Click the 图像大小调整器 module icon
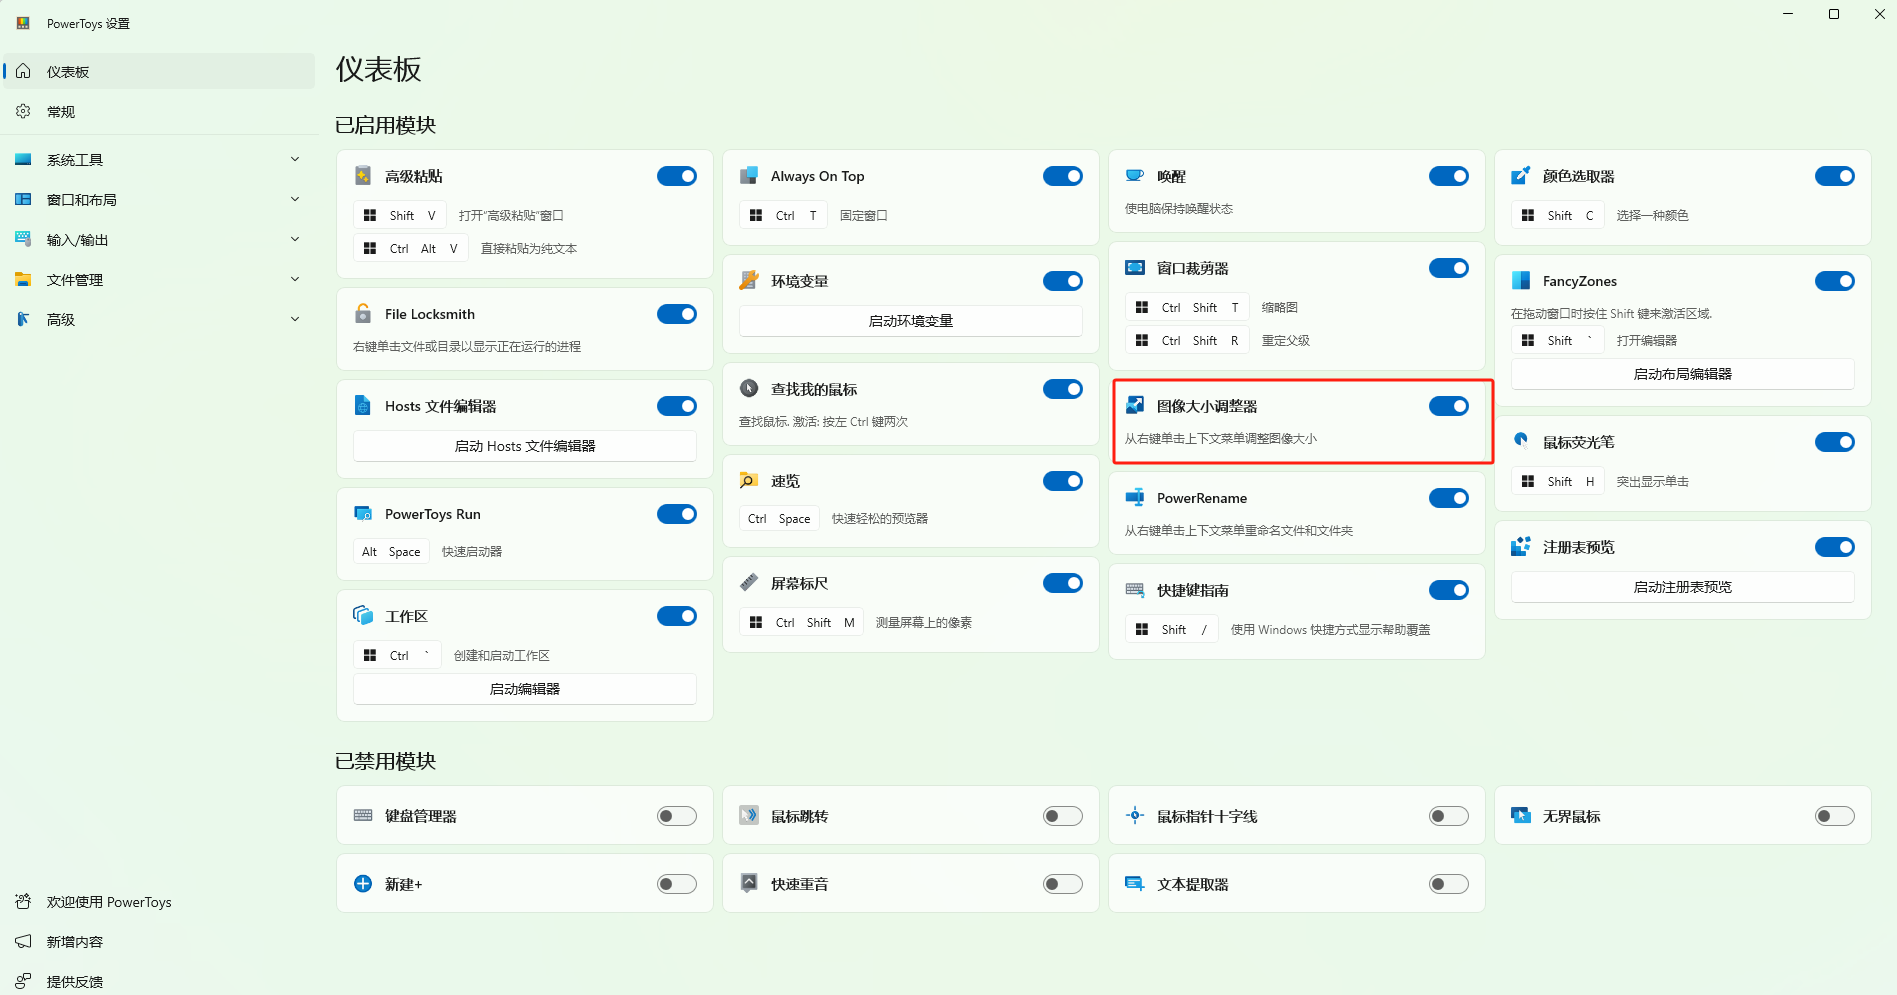Screen dimensions: 1897x995 coord(1135,406)
